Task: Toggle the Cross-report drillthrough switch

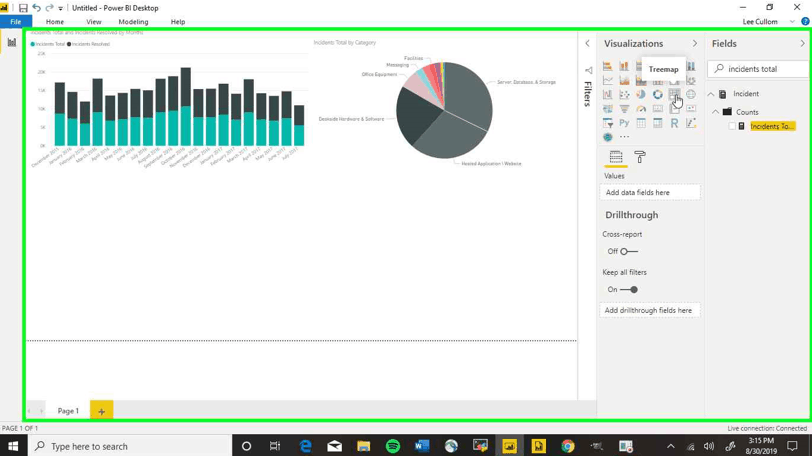Action: tap(629, 251)
